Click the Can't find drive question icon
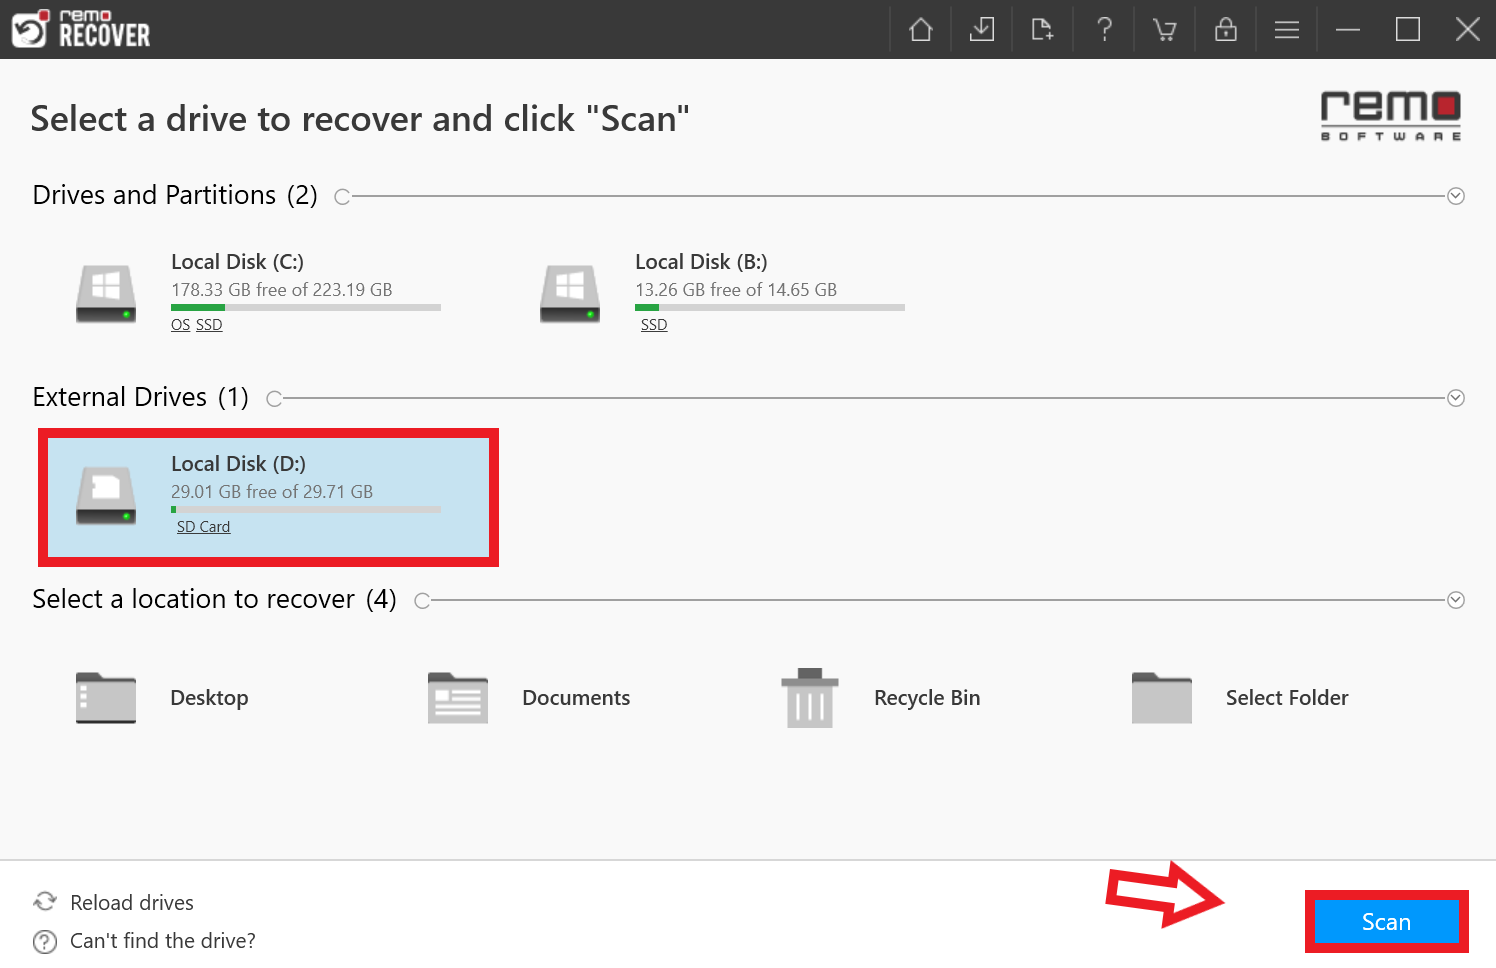Screen dimensions: 1496x968 point(45,942)
